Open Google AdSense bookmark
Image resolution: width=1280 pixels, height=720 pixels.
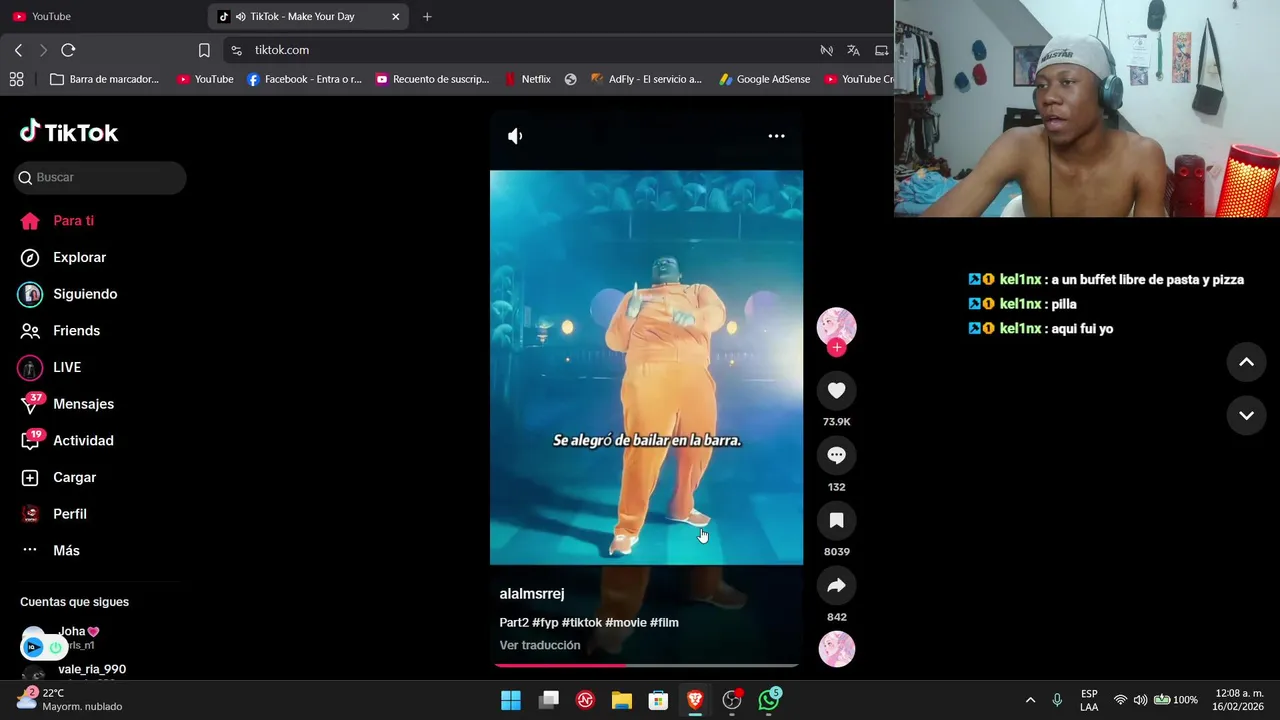[764, 79]
